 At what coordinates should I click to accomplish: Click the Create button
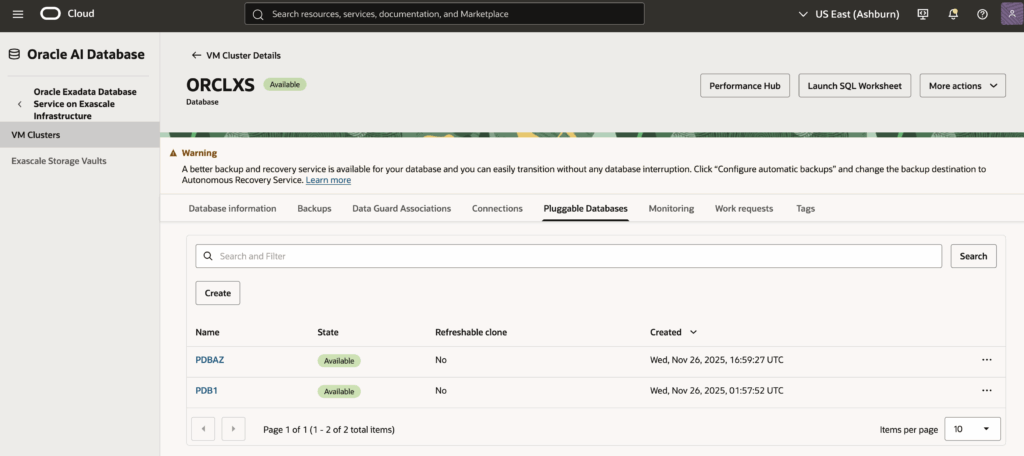tap(217, 293)
